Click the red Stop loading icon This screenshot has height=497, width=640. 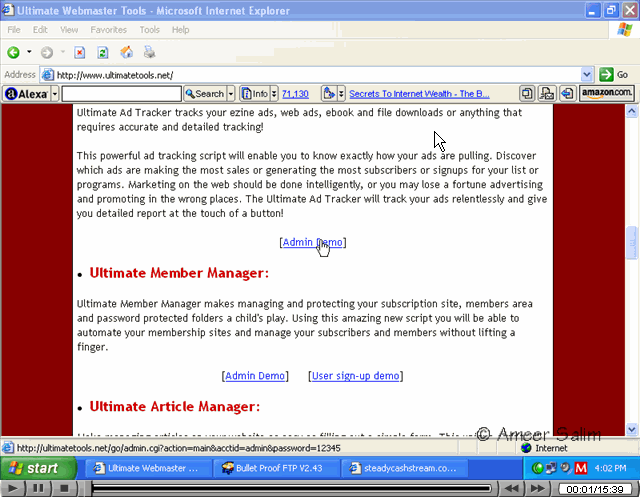80,53
